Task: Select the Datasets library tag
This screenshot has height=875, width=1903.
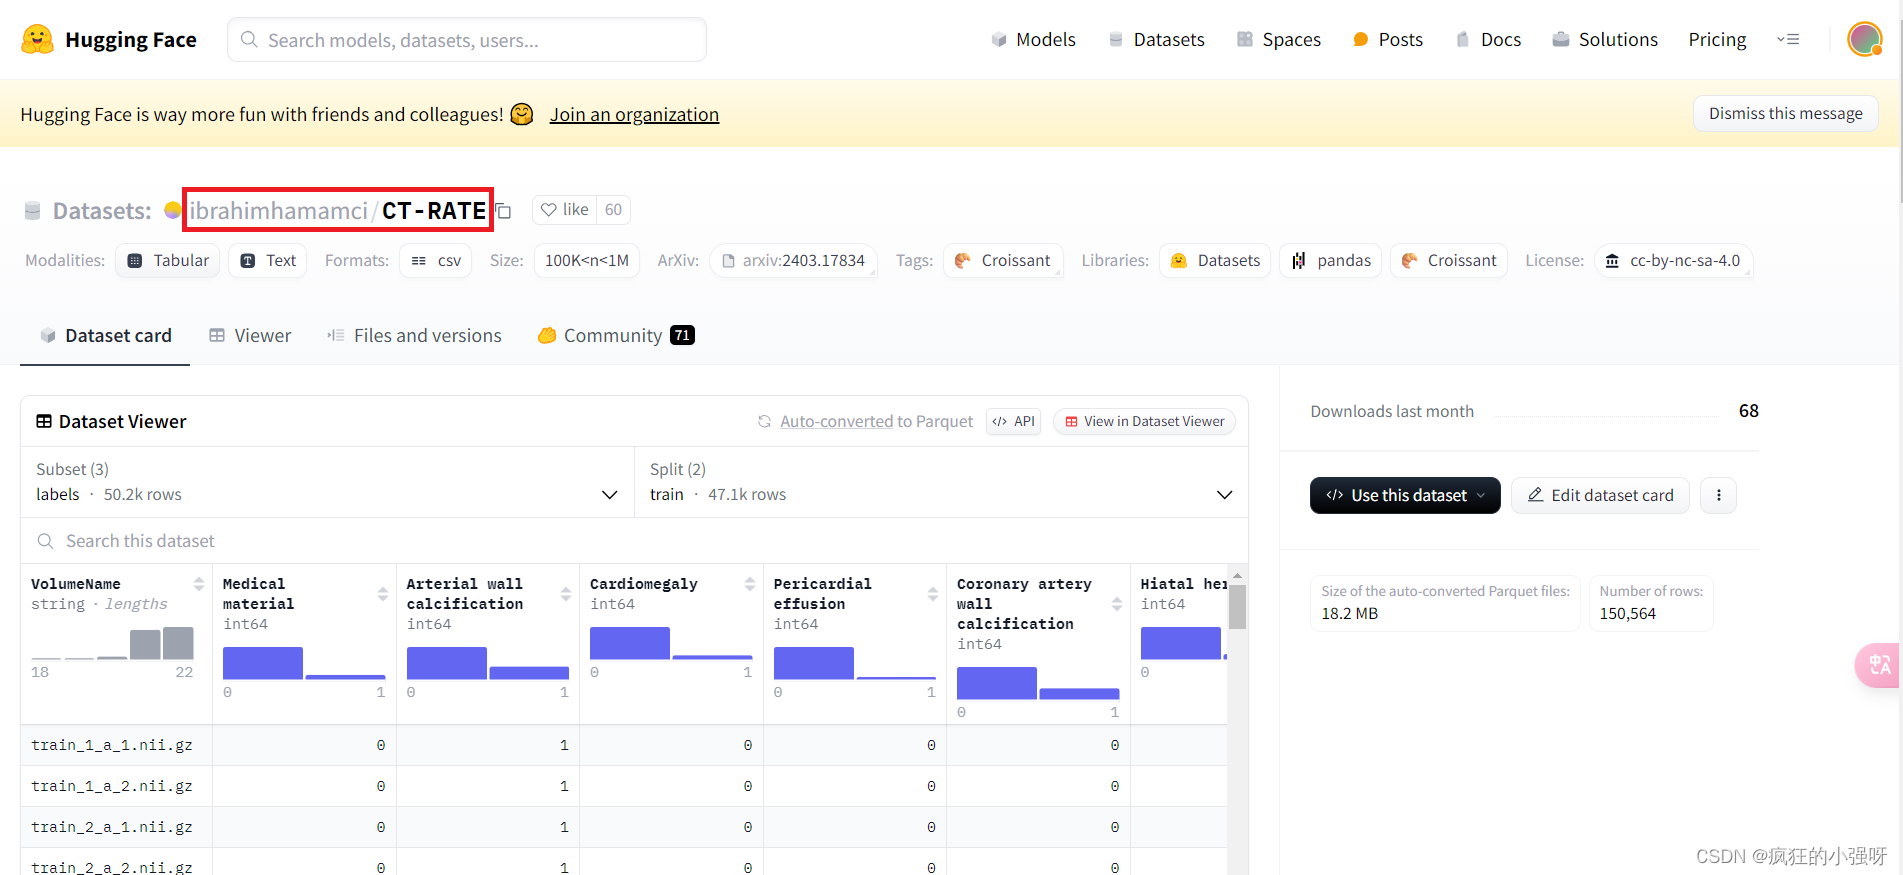Action: point(1216,261)
